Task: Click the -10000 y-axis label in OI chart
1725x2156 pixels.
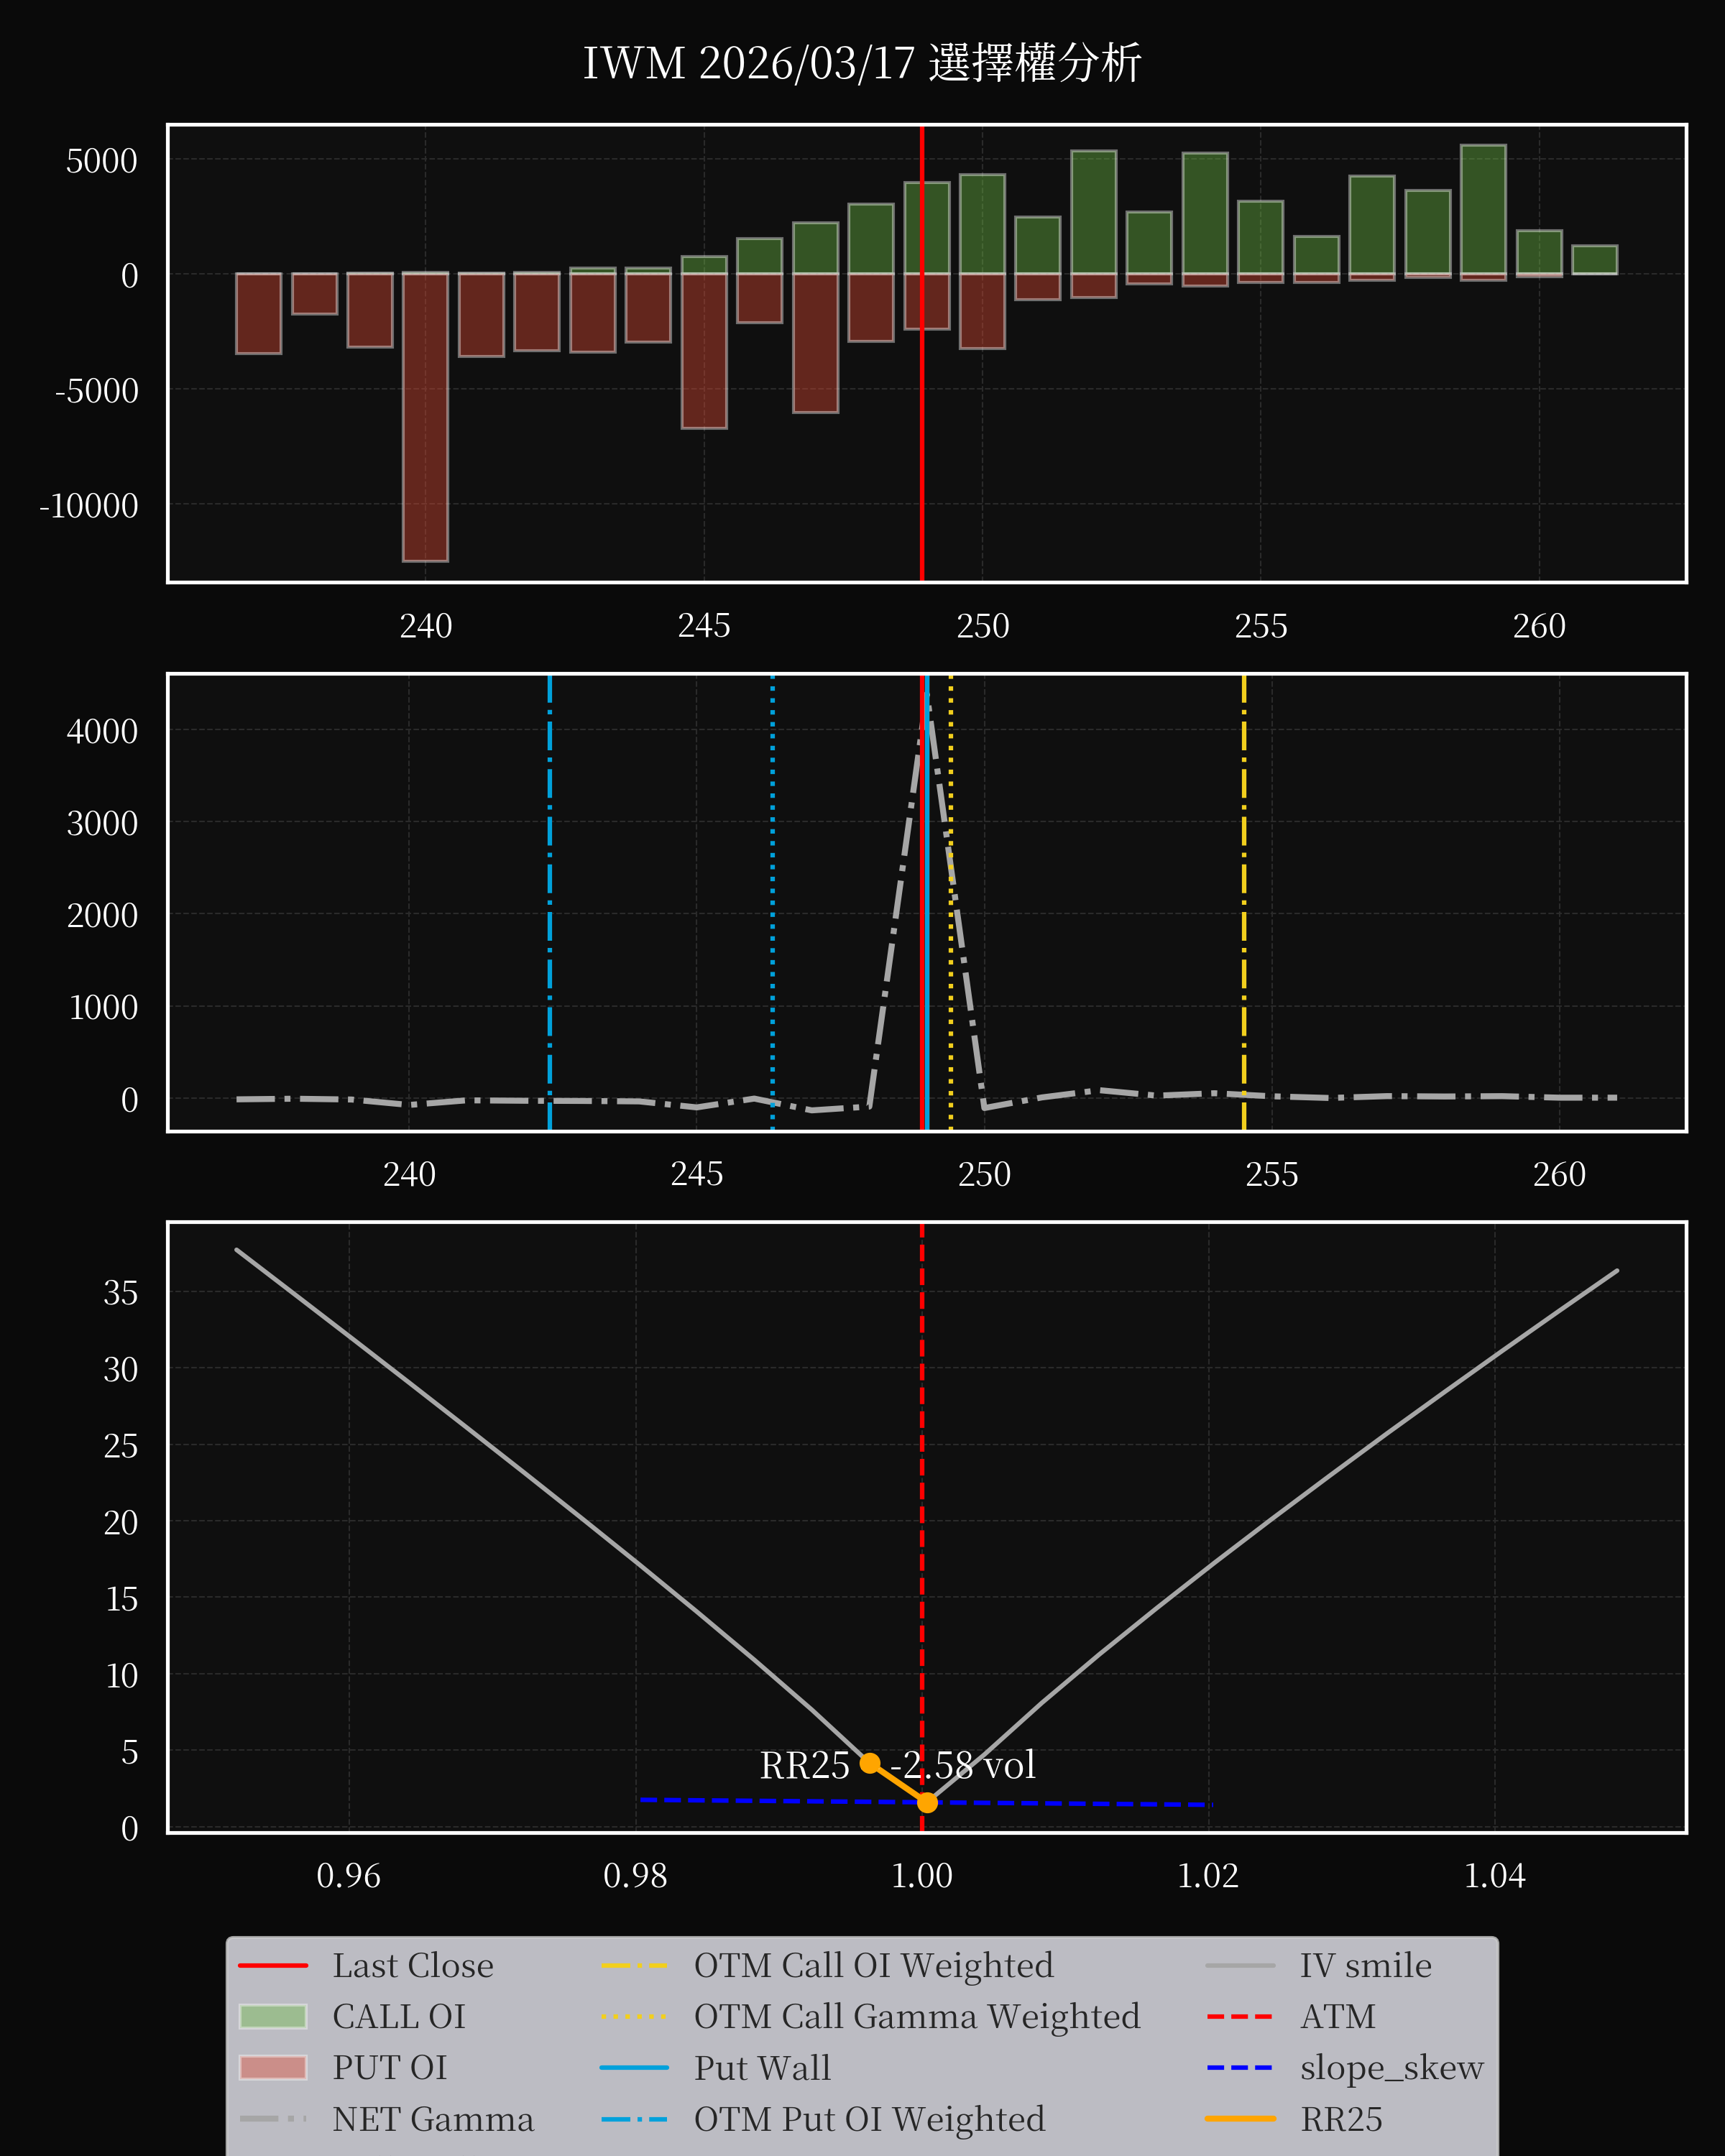Action: coord(89,506)
